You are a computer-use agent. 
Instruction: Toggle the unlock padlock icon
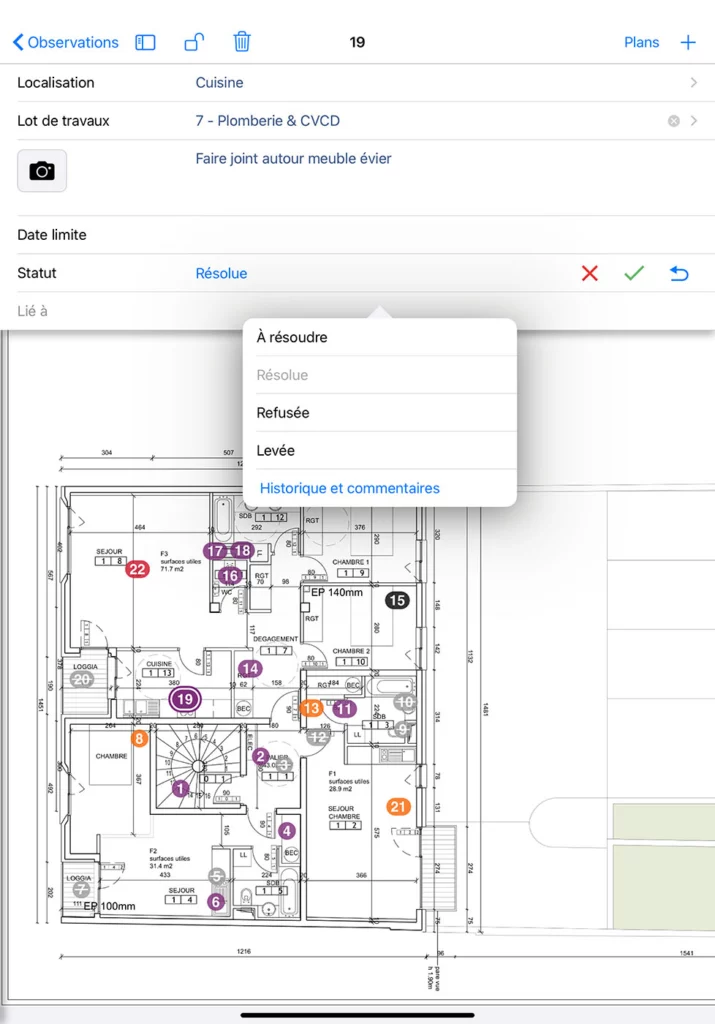pyautogui.click(x=195, y=42)
